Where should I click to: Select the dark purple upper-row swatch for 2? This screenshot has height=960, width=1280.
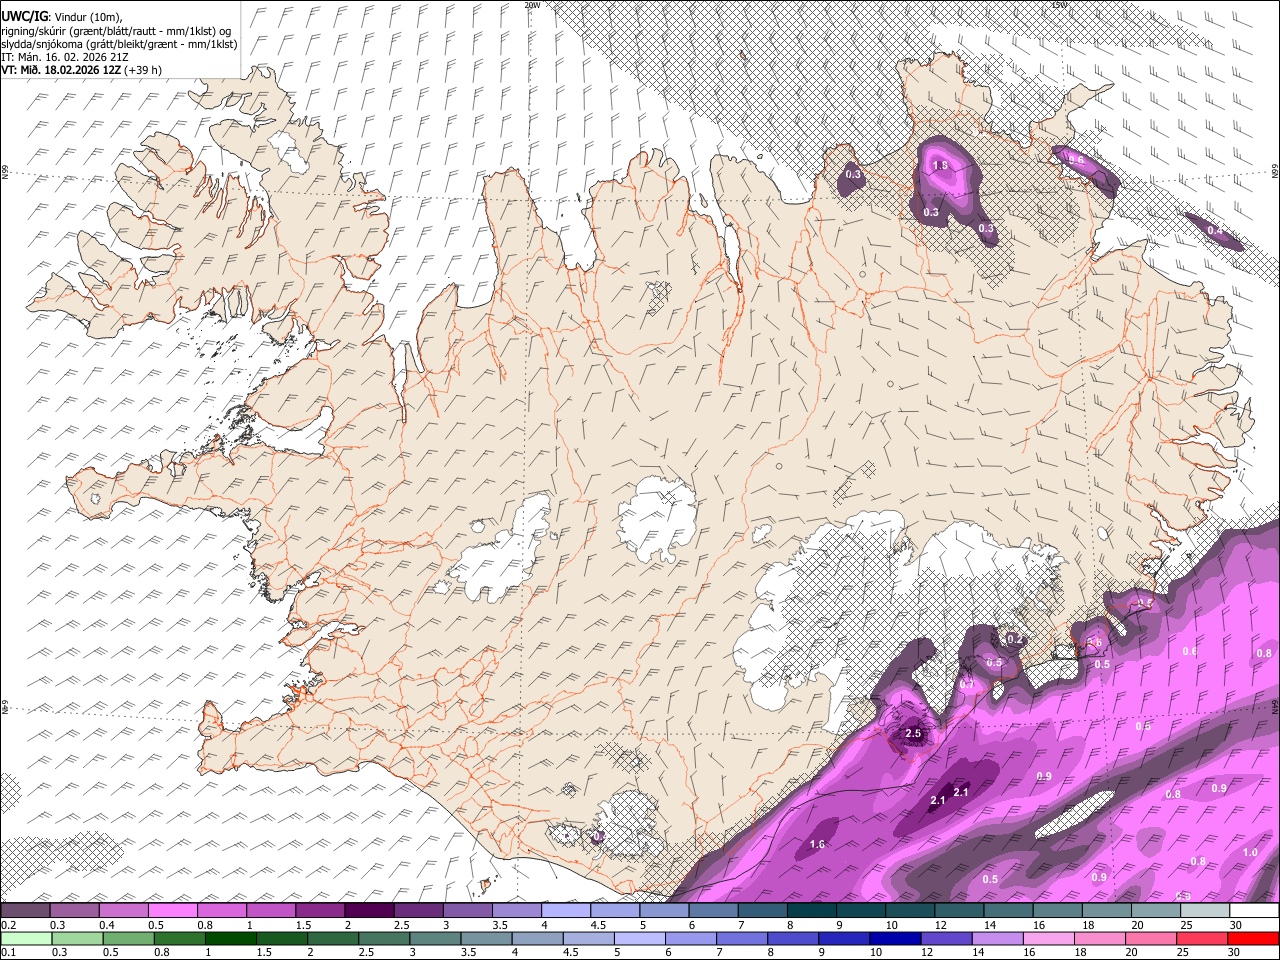(368, 911)
